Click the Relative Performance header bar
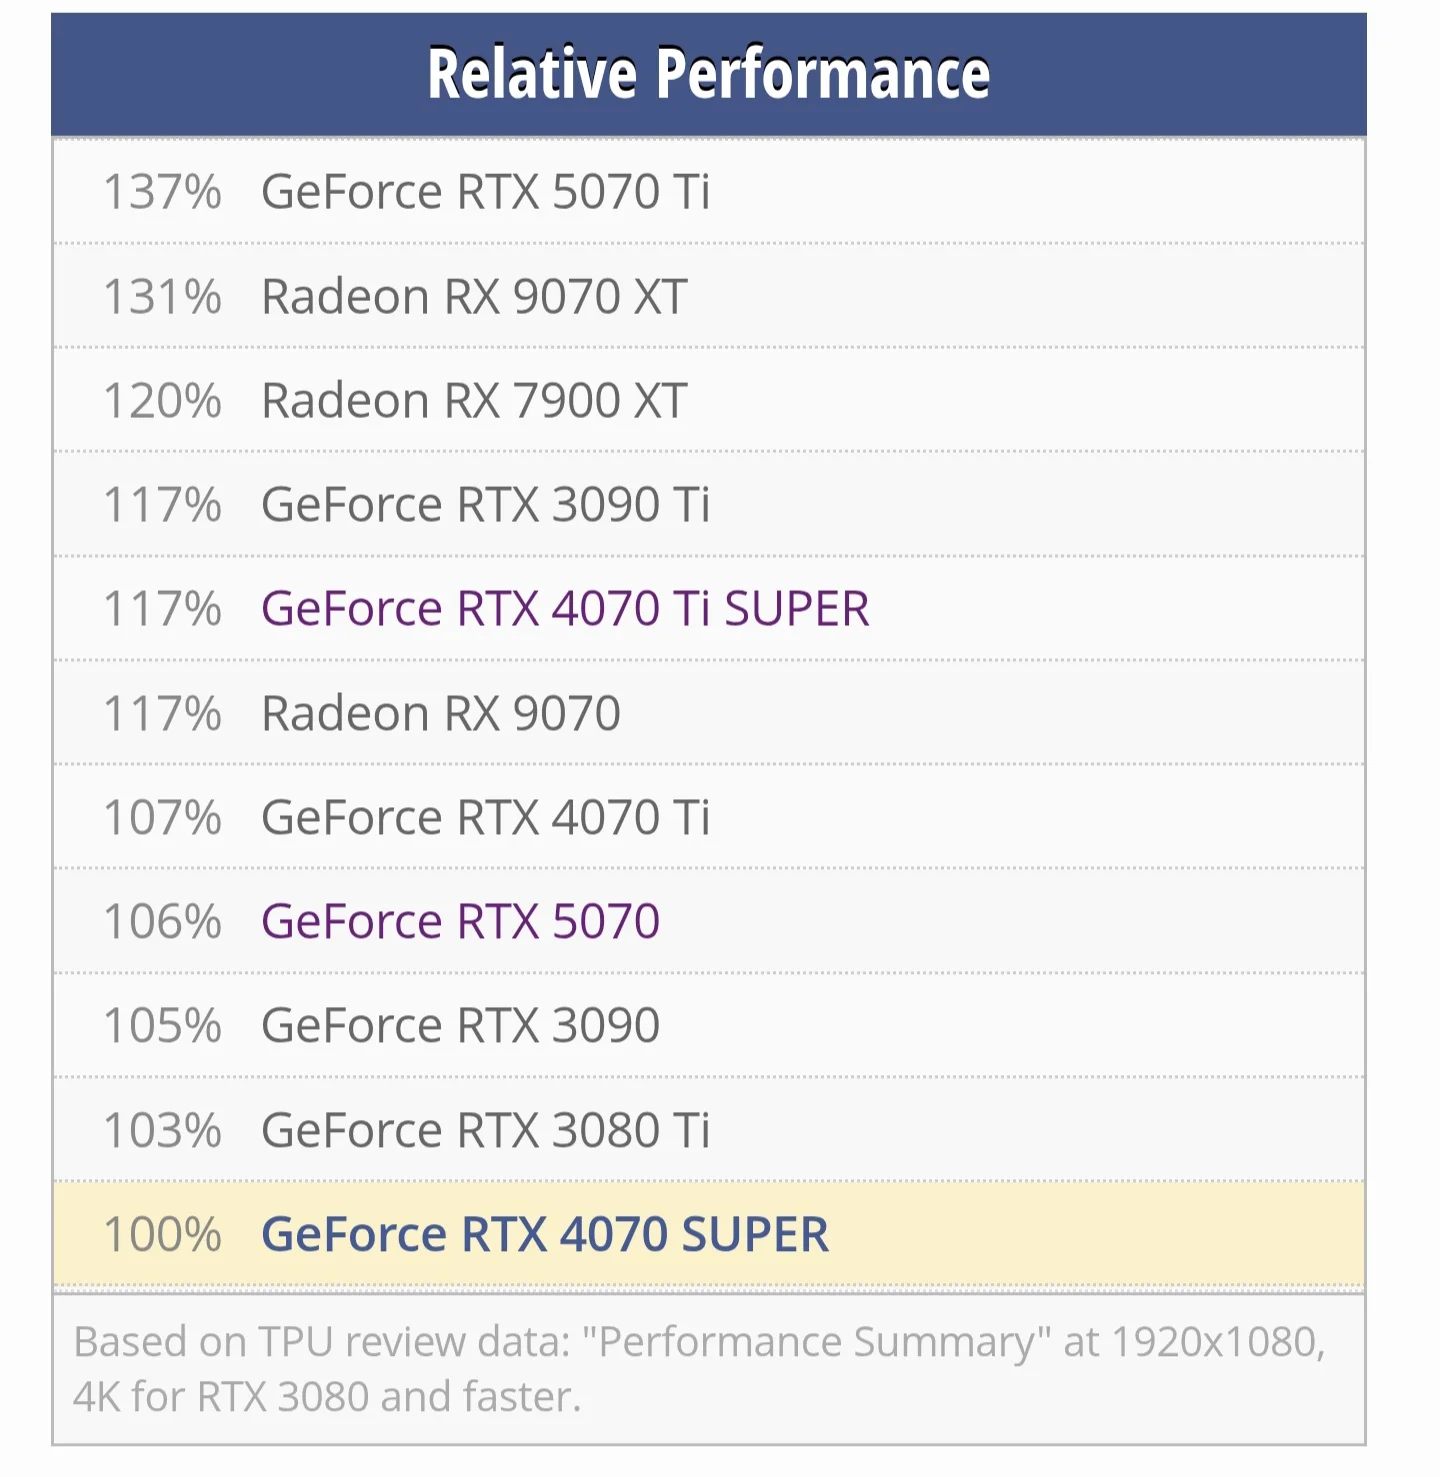Image resolution: width=1440 pixels, height=1477 pixels. coord(708,74)
